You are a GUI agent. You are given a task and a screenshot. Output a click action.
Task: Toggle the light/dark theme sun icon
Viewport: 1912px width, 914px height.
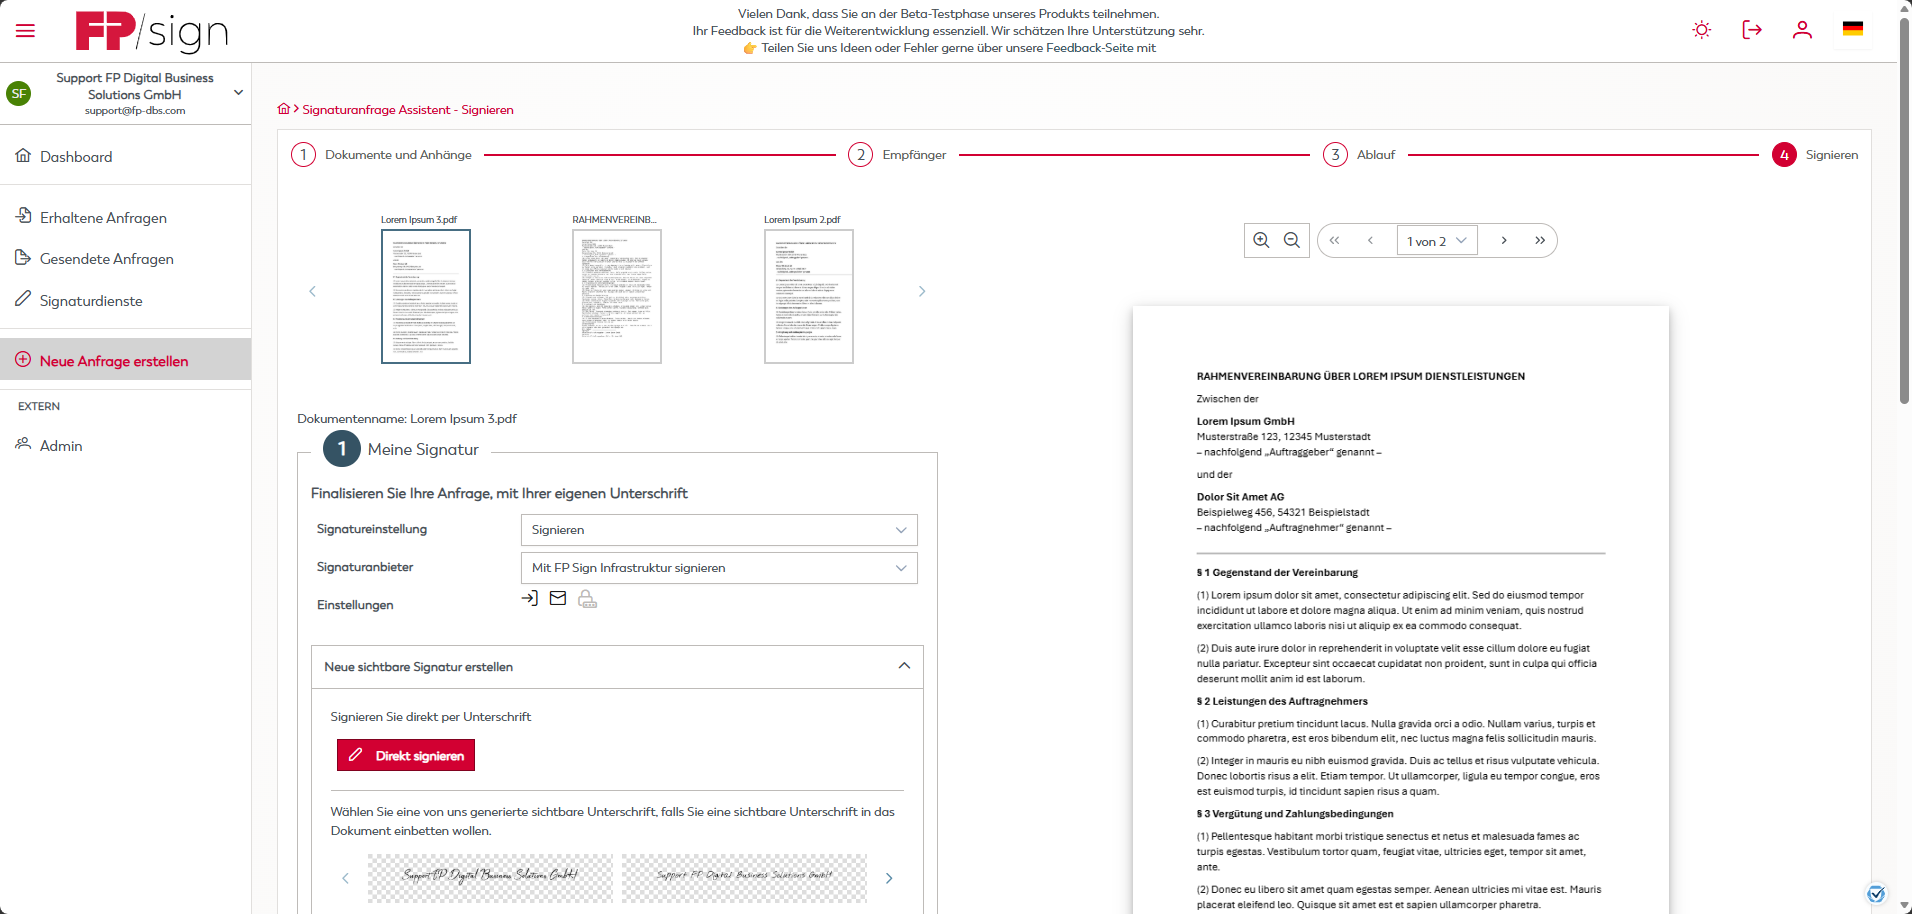pyautogui.click(x=1701, y=30)
